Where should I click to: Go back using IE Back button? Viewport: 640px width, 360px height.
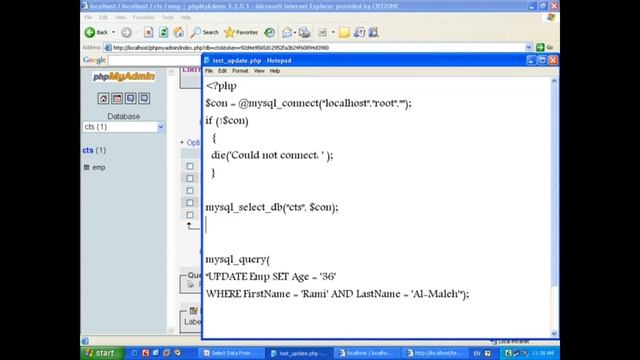(96, 32)
